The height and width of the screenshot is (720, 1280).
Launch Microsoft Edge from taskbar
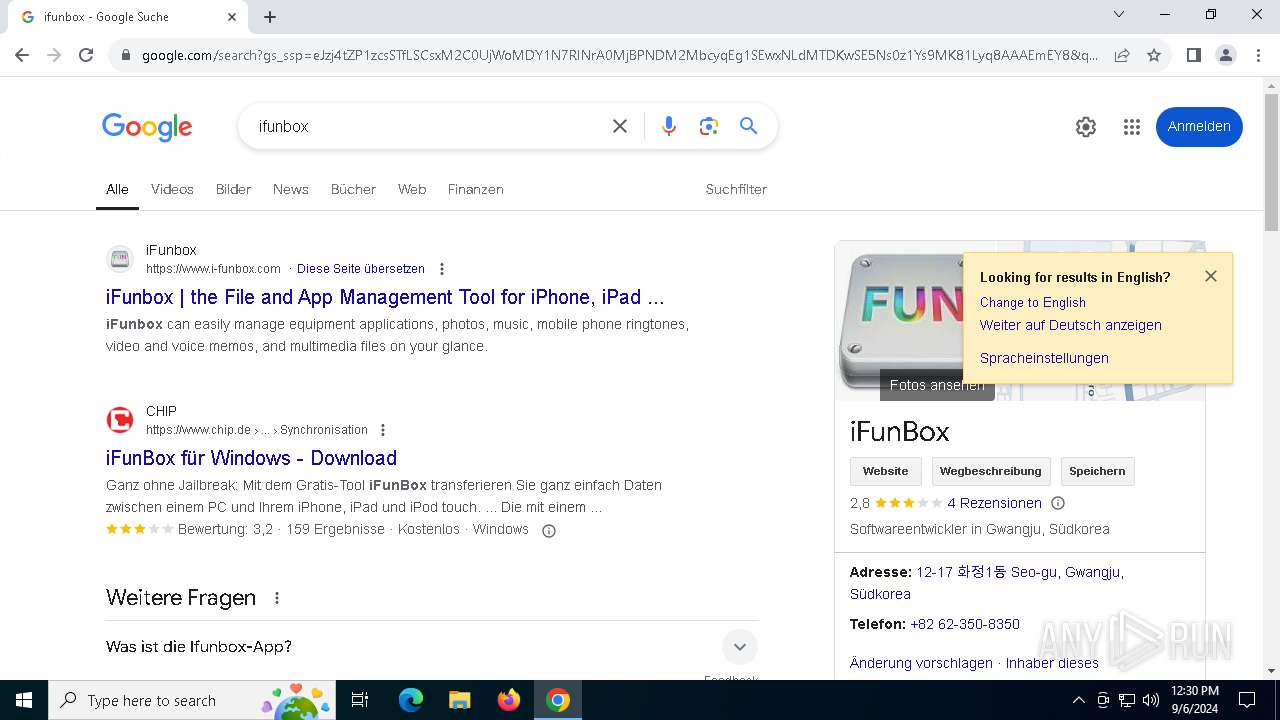click(x=411, y=700)
